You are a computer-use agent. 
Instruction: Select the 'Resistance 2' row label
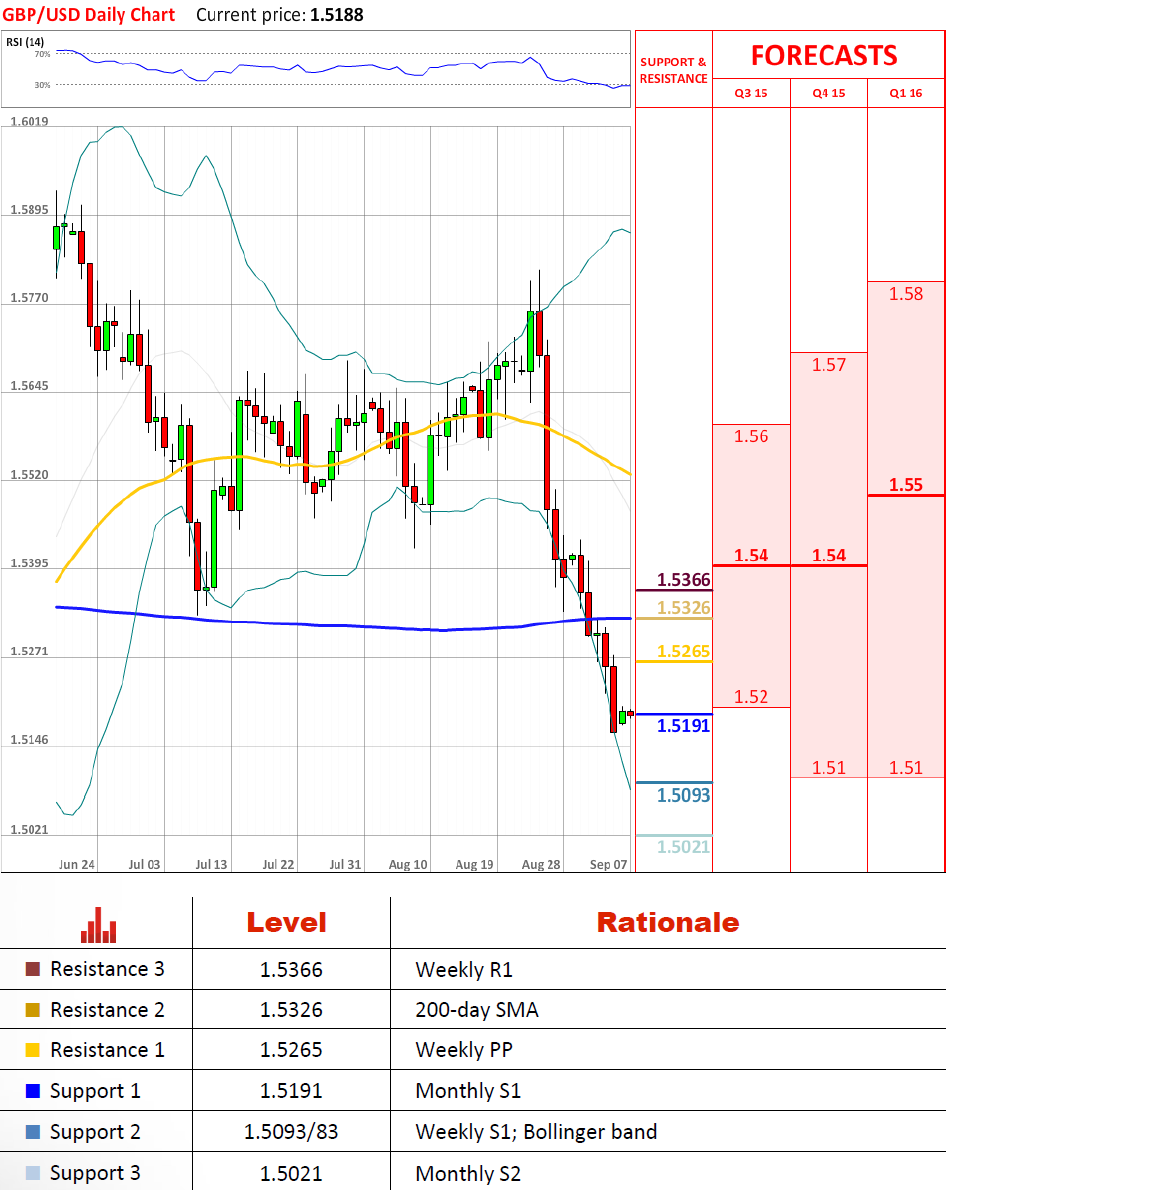coord(107,1010)
